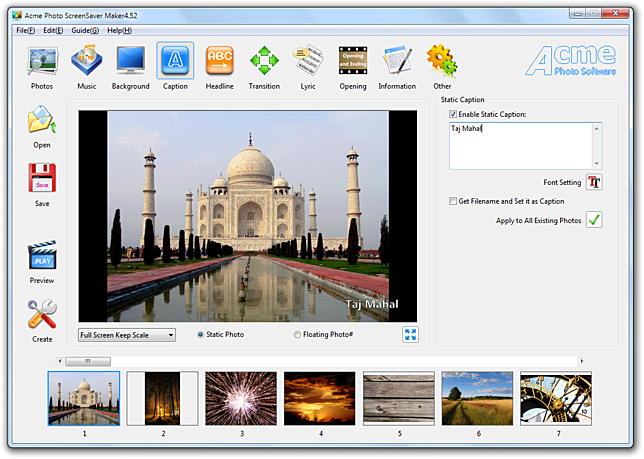Click the Taj Mahal preview image

coord(248,216)
